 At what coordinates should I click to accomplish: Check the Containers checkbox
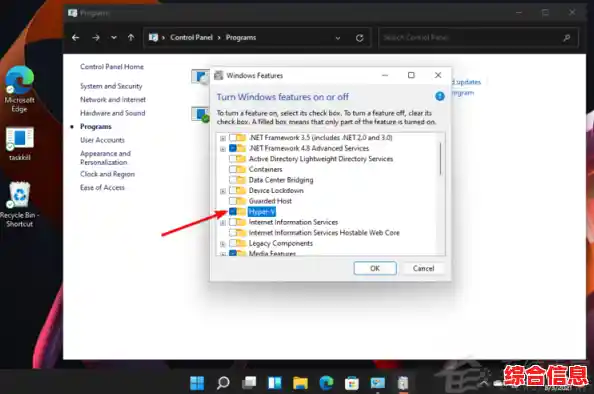[x=233, y=169]
